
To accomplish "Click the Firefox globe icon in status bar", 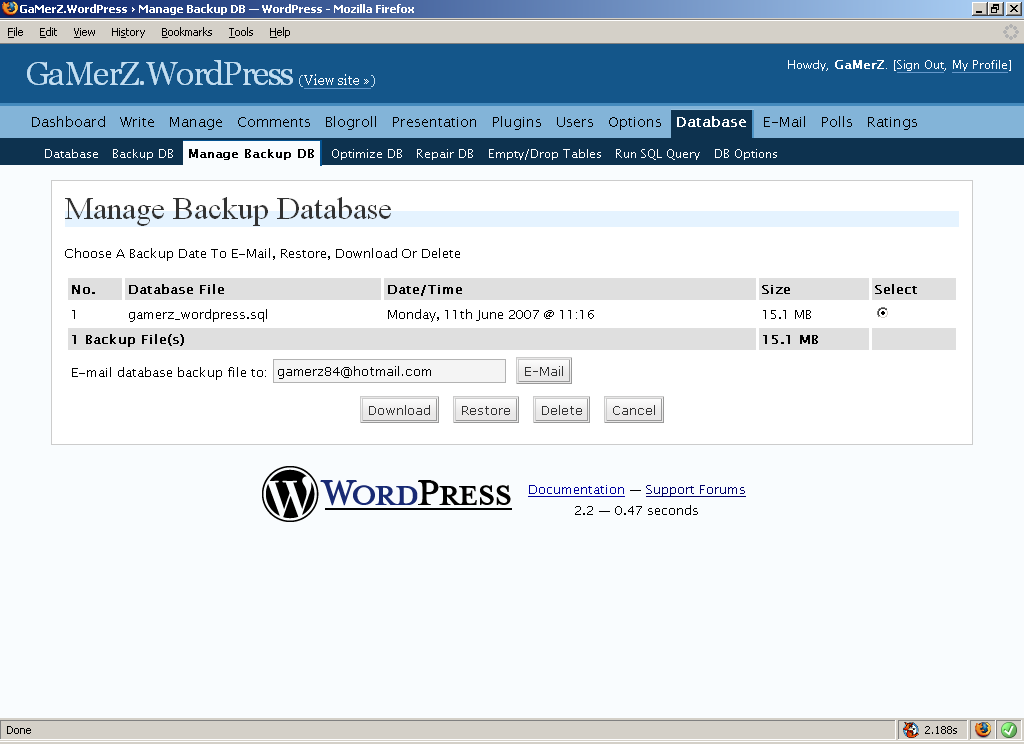I will (983, 730).
